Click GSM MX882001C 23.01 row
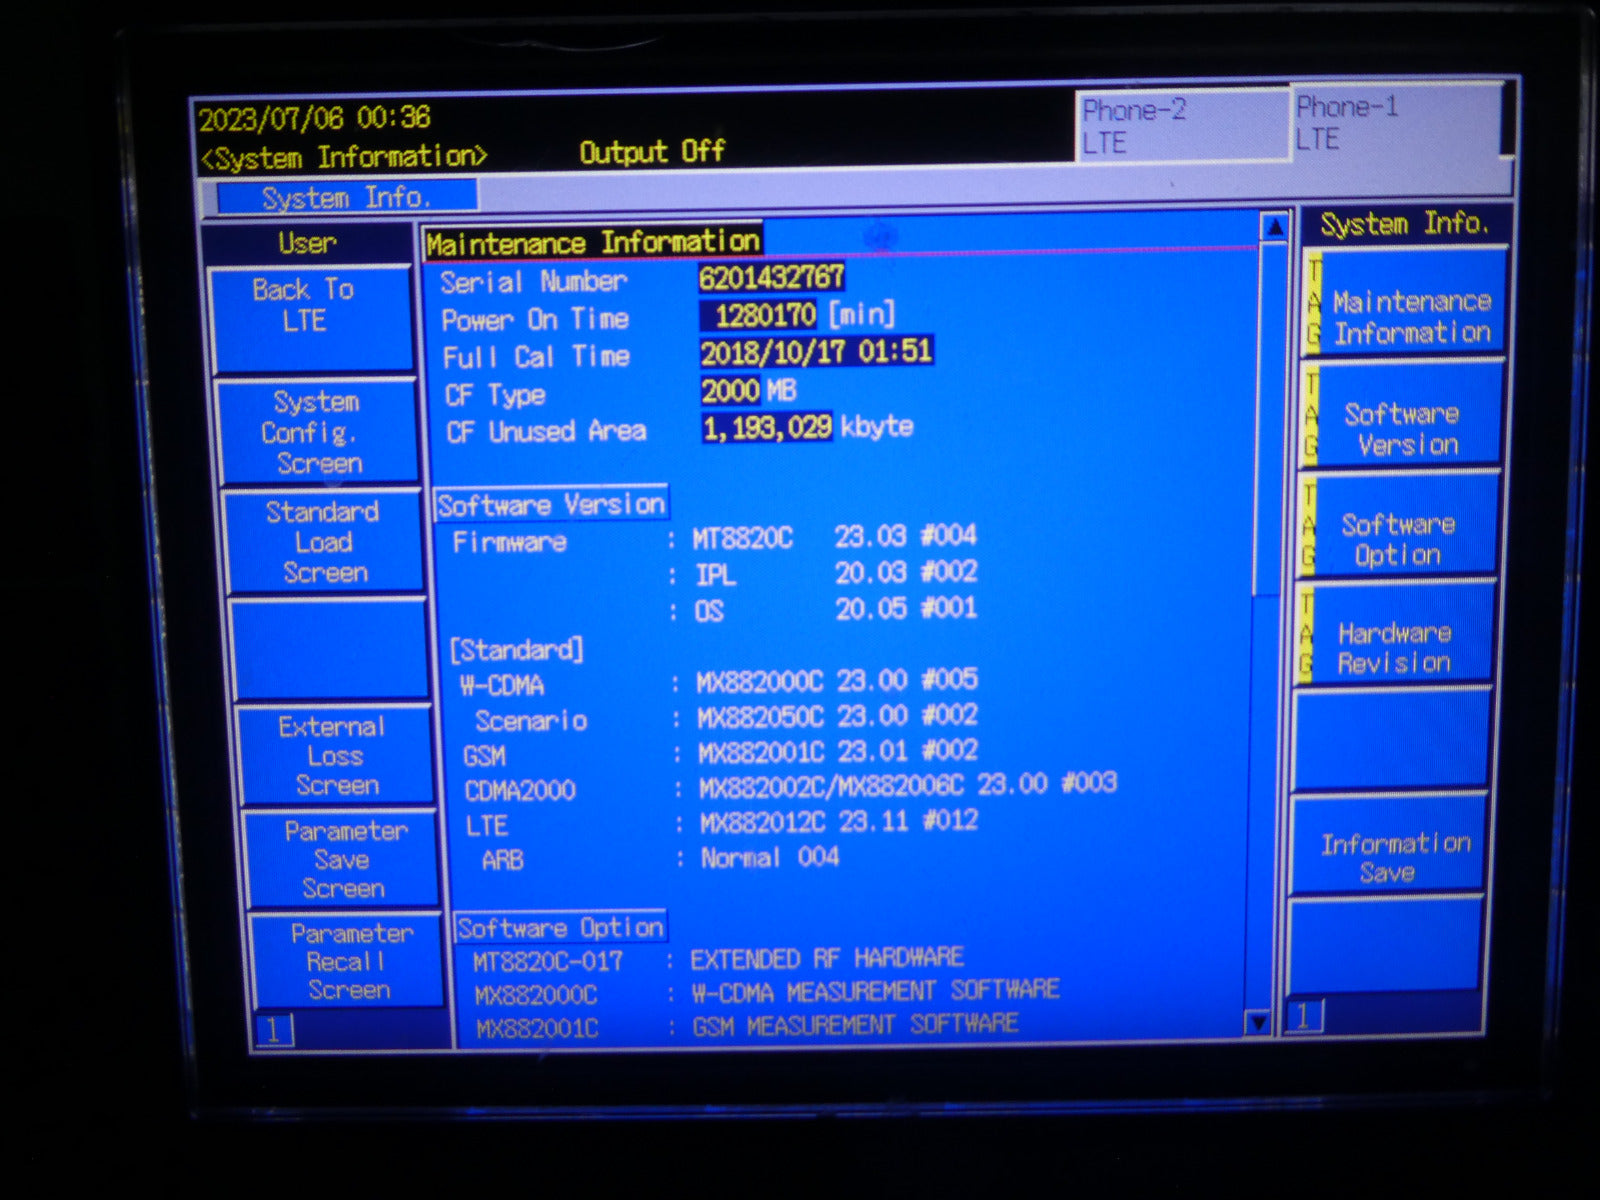The height and width of the screenshot is (1200, 1600). [720, 752]
